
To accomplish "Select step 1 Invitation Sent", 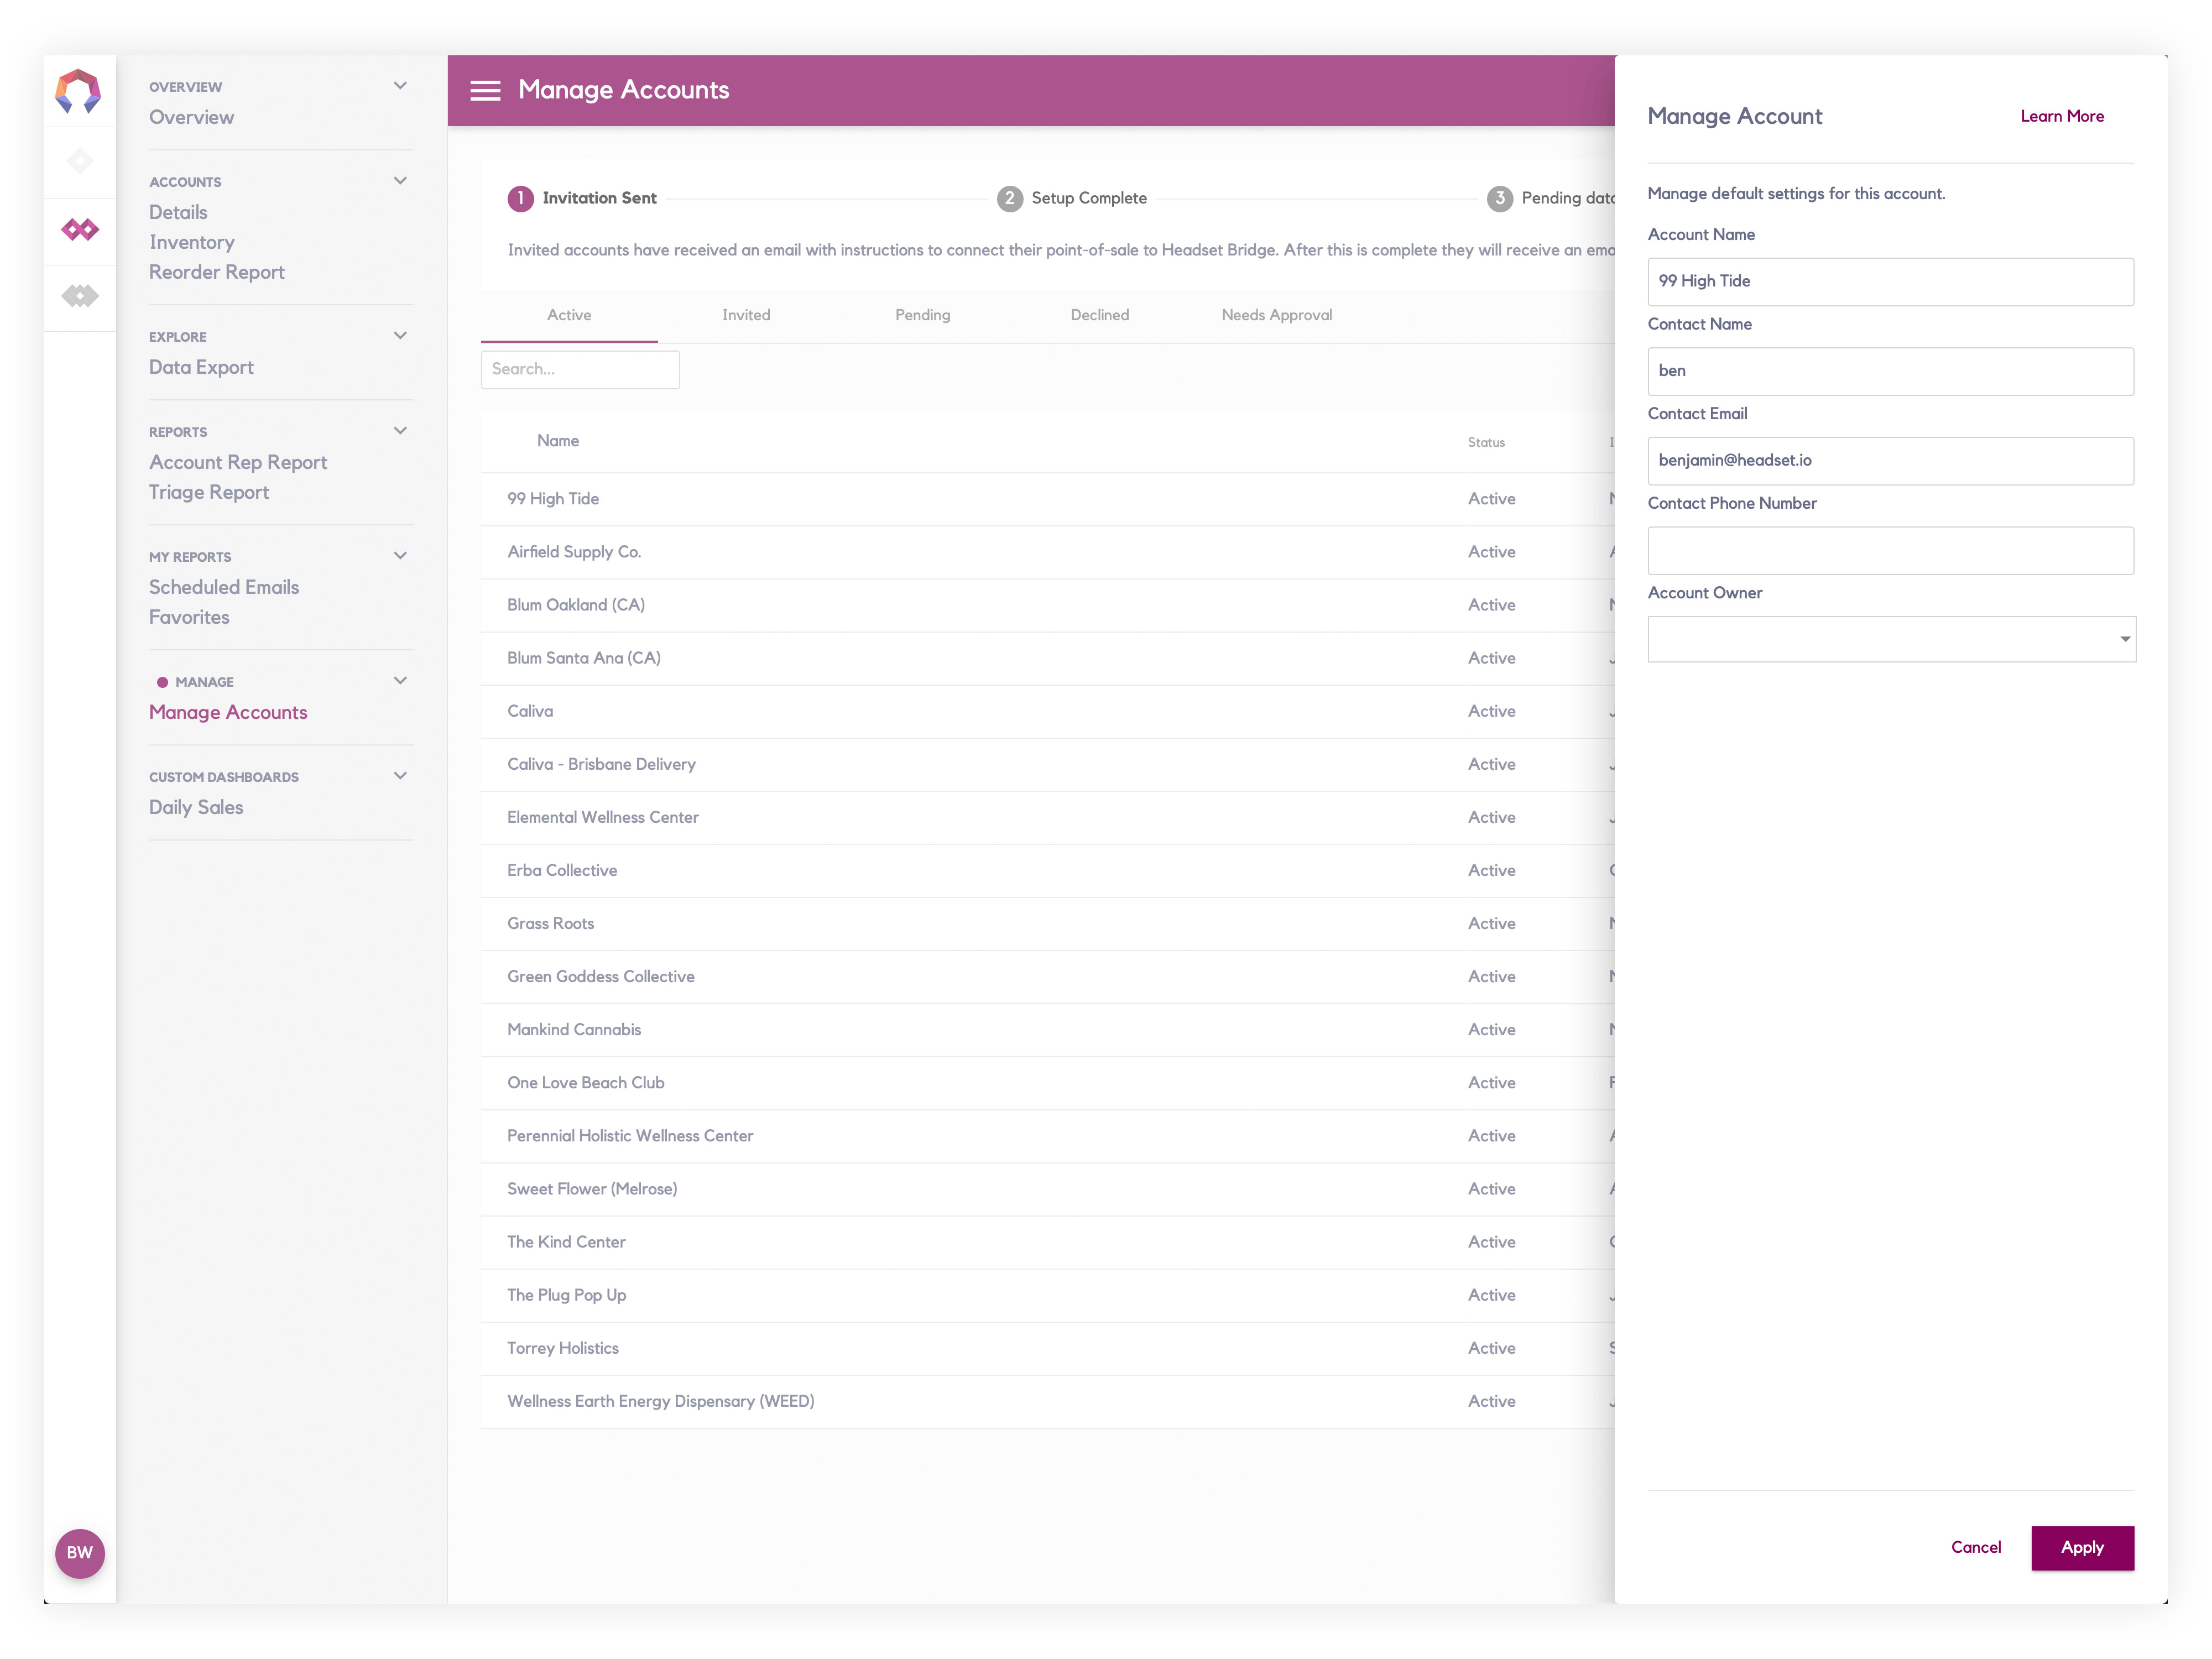I will point(582,198).
